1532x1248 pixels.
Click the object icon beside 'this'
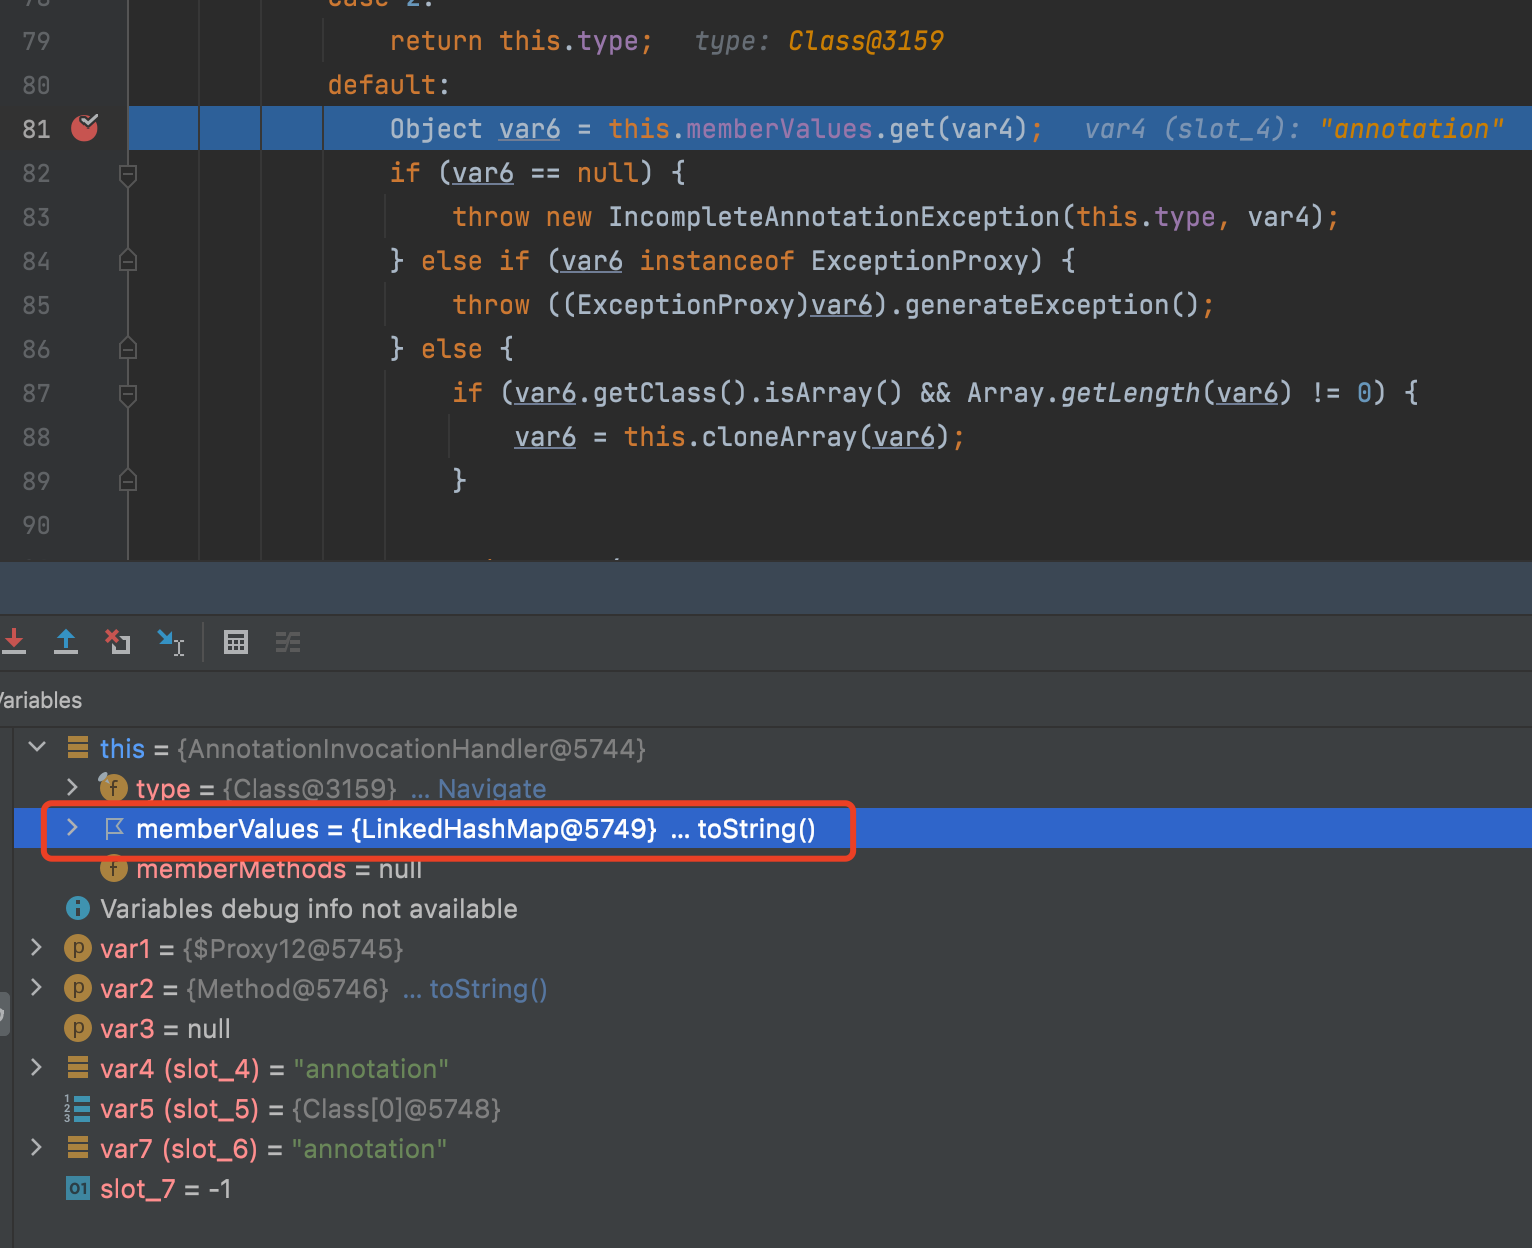(78, 748)
